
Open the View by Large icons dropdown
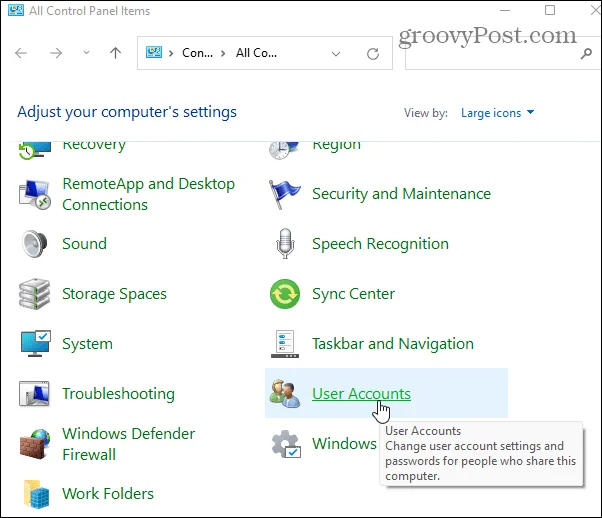[497, 113]
